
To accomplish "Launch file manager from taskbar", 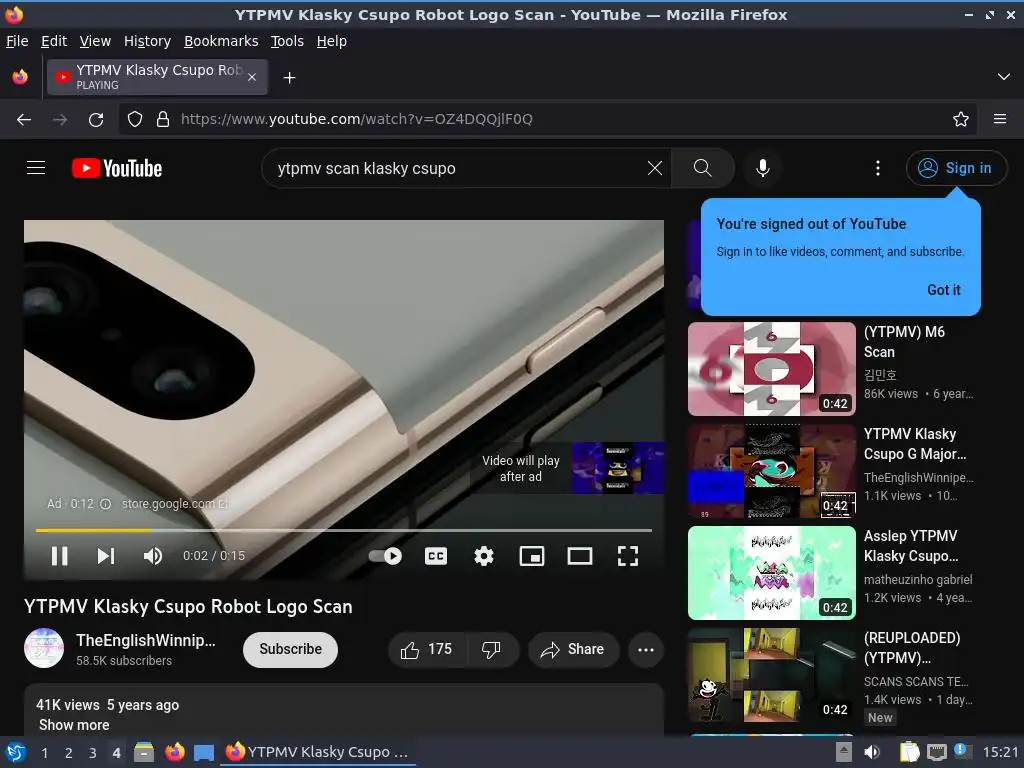I will point(144,752).
